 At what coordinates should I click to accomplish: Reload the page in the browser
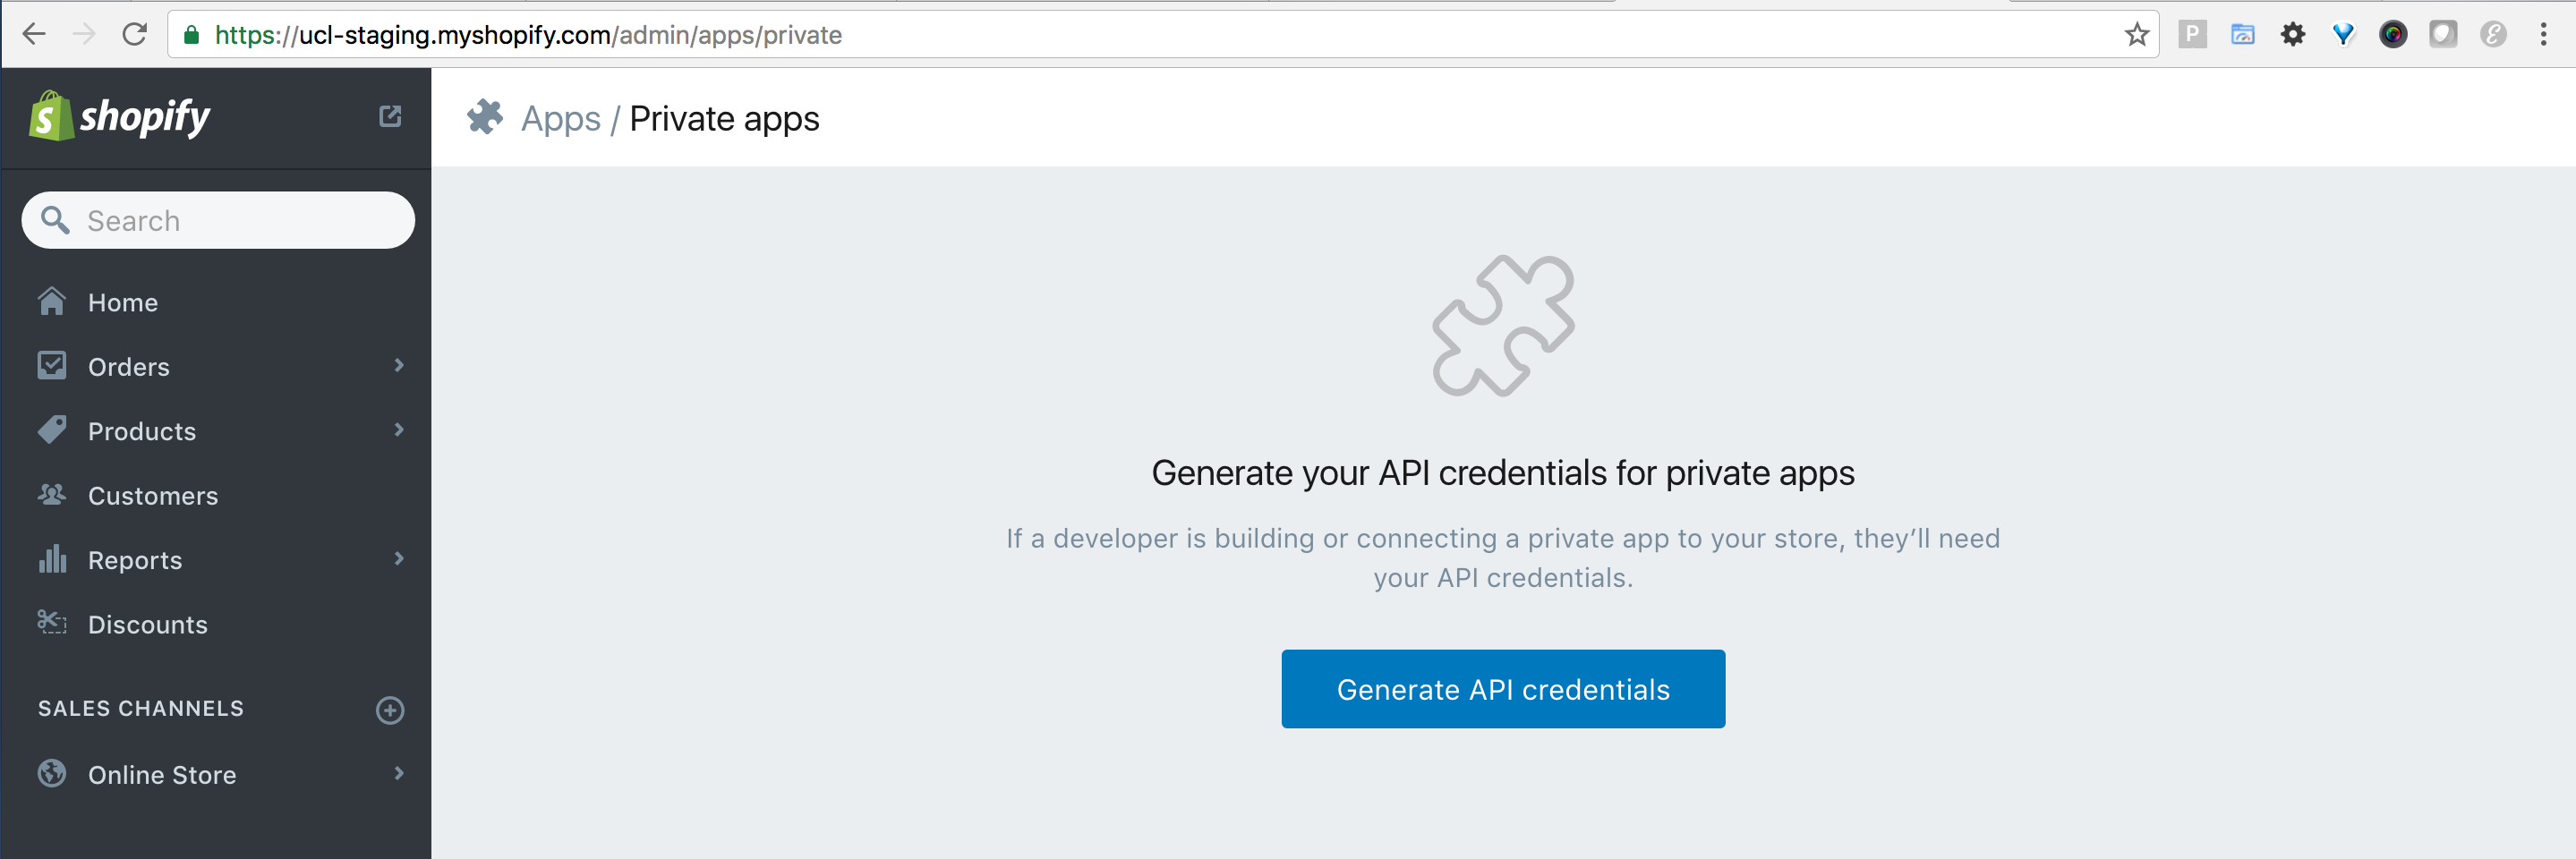(x=135, y=35)
